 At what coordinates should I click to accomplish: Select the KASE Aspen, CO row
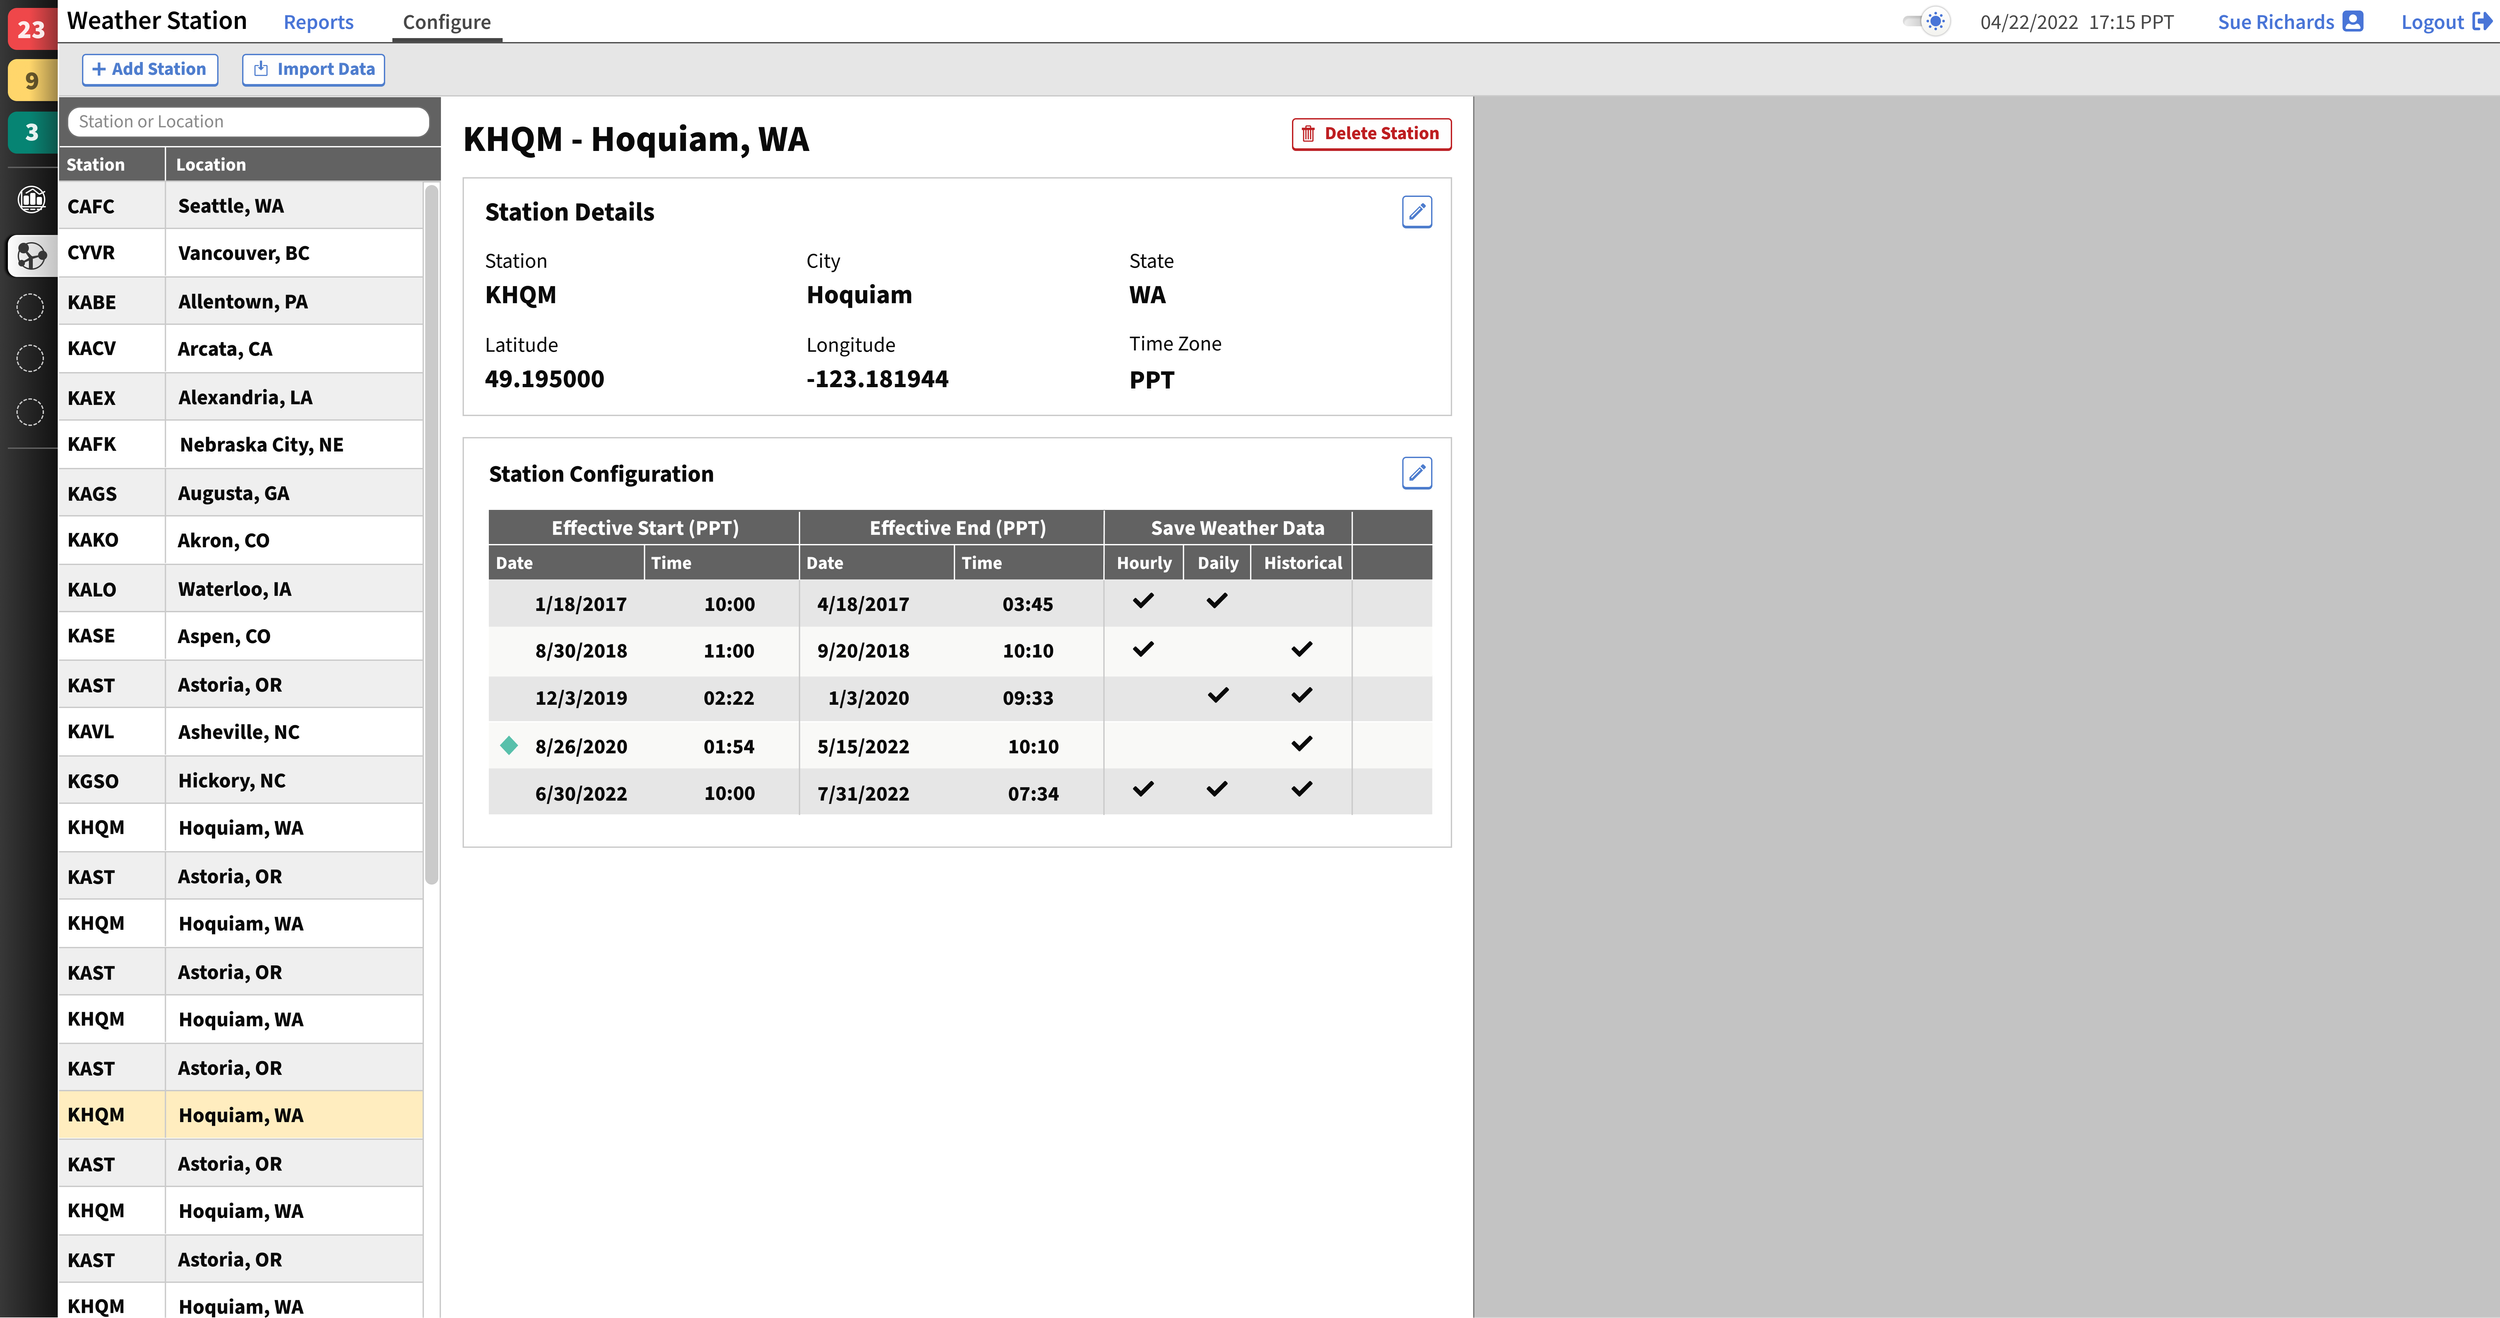tap(241, 636)
